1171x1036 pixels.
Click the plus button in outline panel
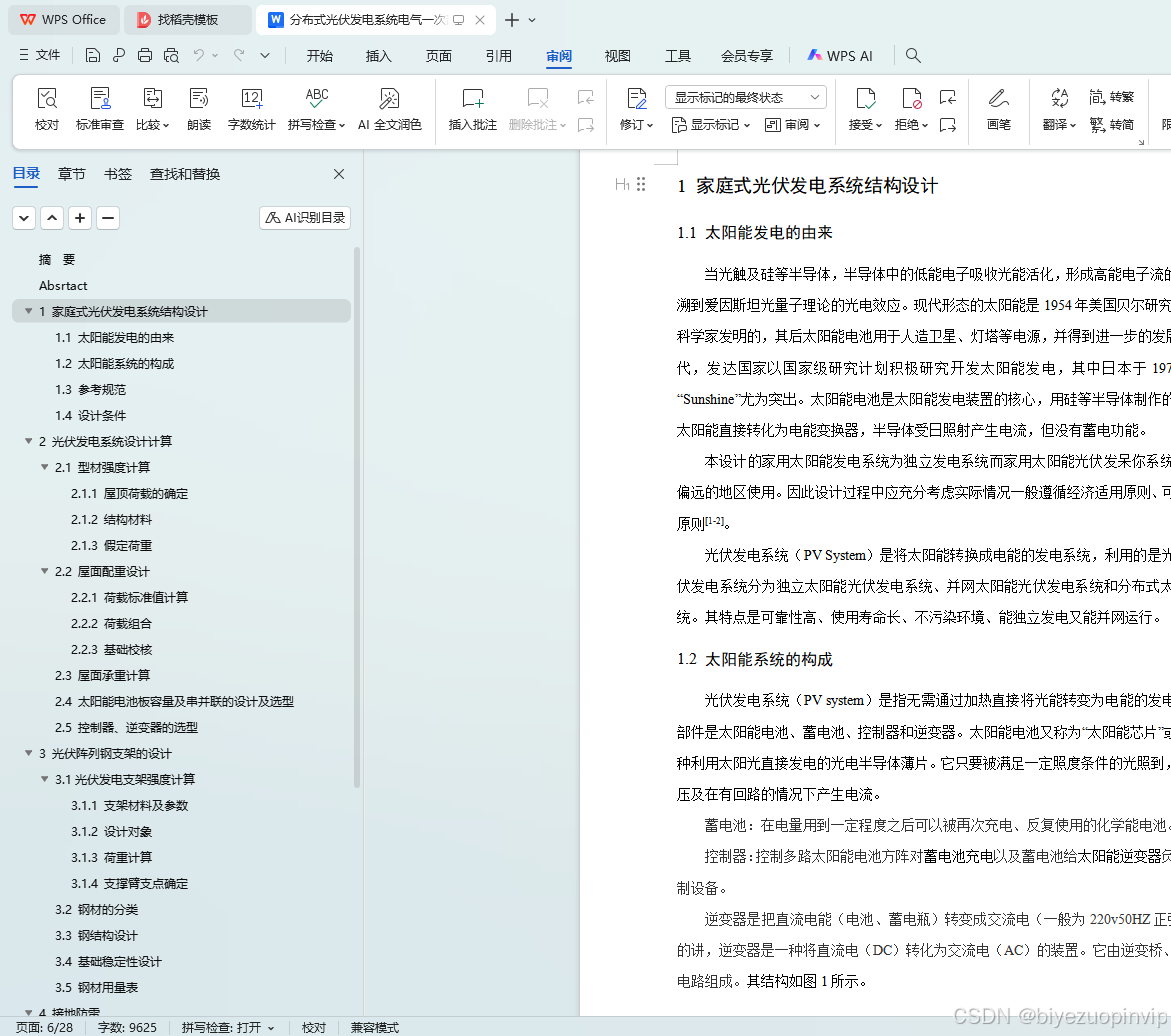pyautogui.click(x=80, y=218)
